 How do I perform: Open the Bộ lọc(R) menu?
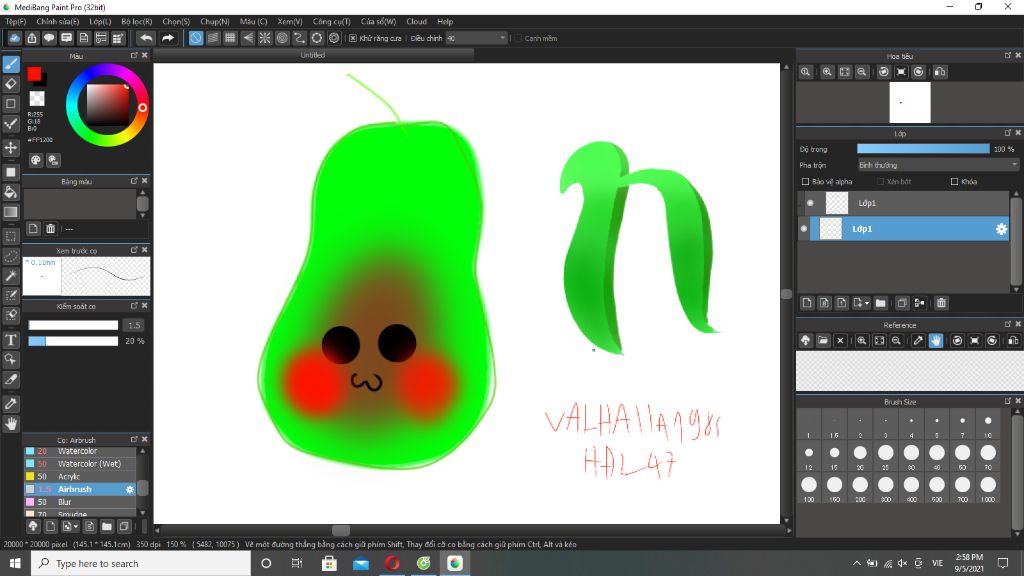pos(136,22)
